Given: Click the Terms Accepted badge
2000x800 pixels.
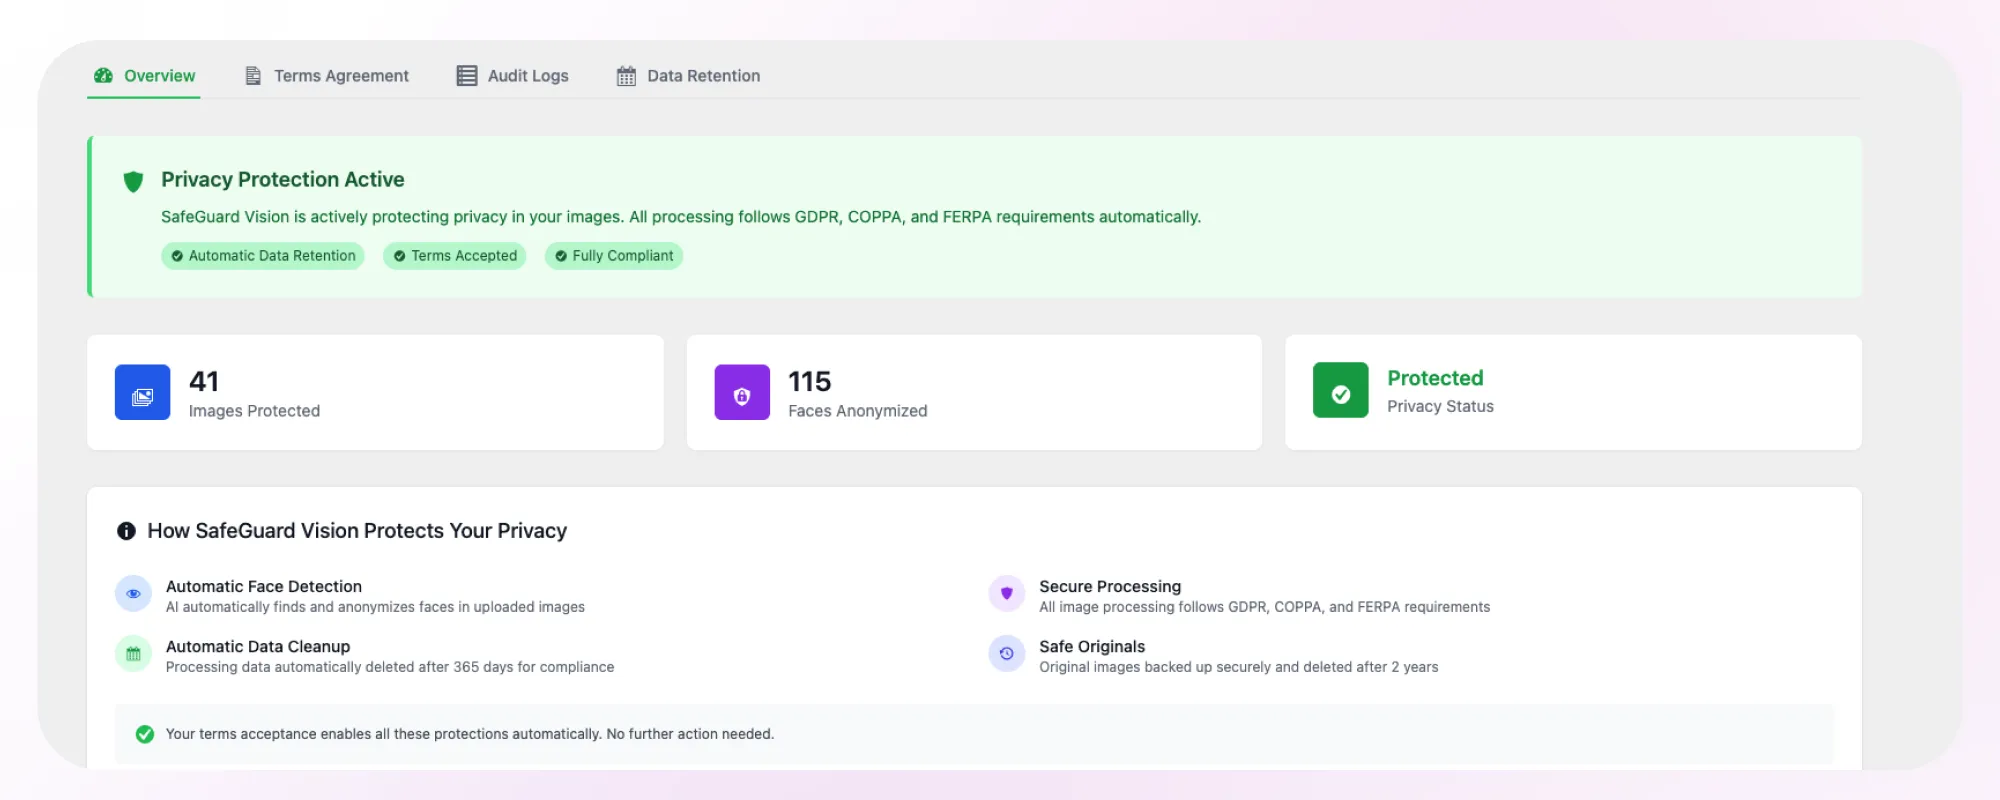Looking at the screenshot, I should 455,256.
